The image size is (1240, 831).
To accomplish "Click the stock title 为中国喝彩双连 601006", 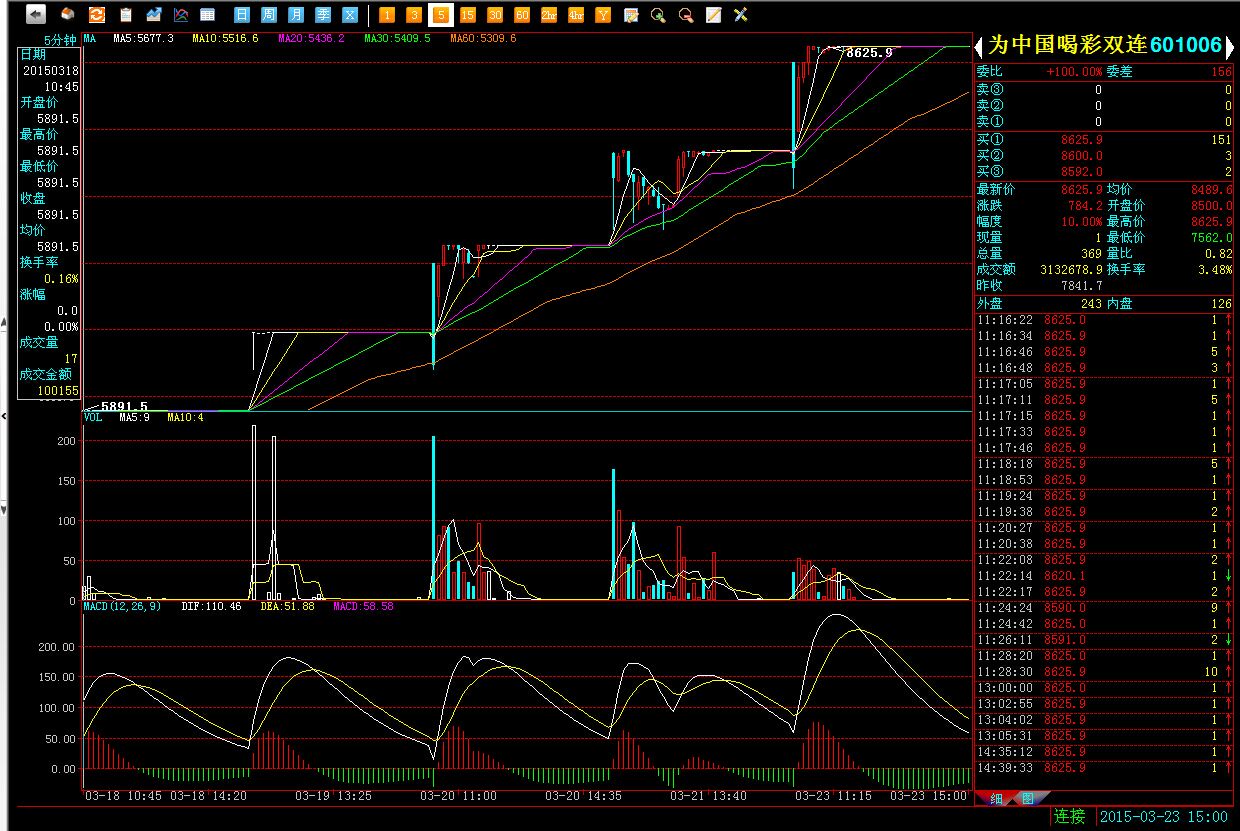I will tap(1104, 45).
